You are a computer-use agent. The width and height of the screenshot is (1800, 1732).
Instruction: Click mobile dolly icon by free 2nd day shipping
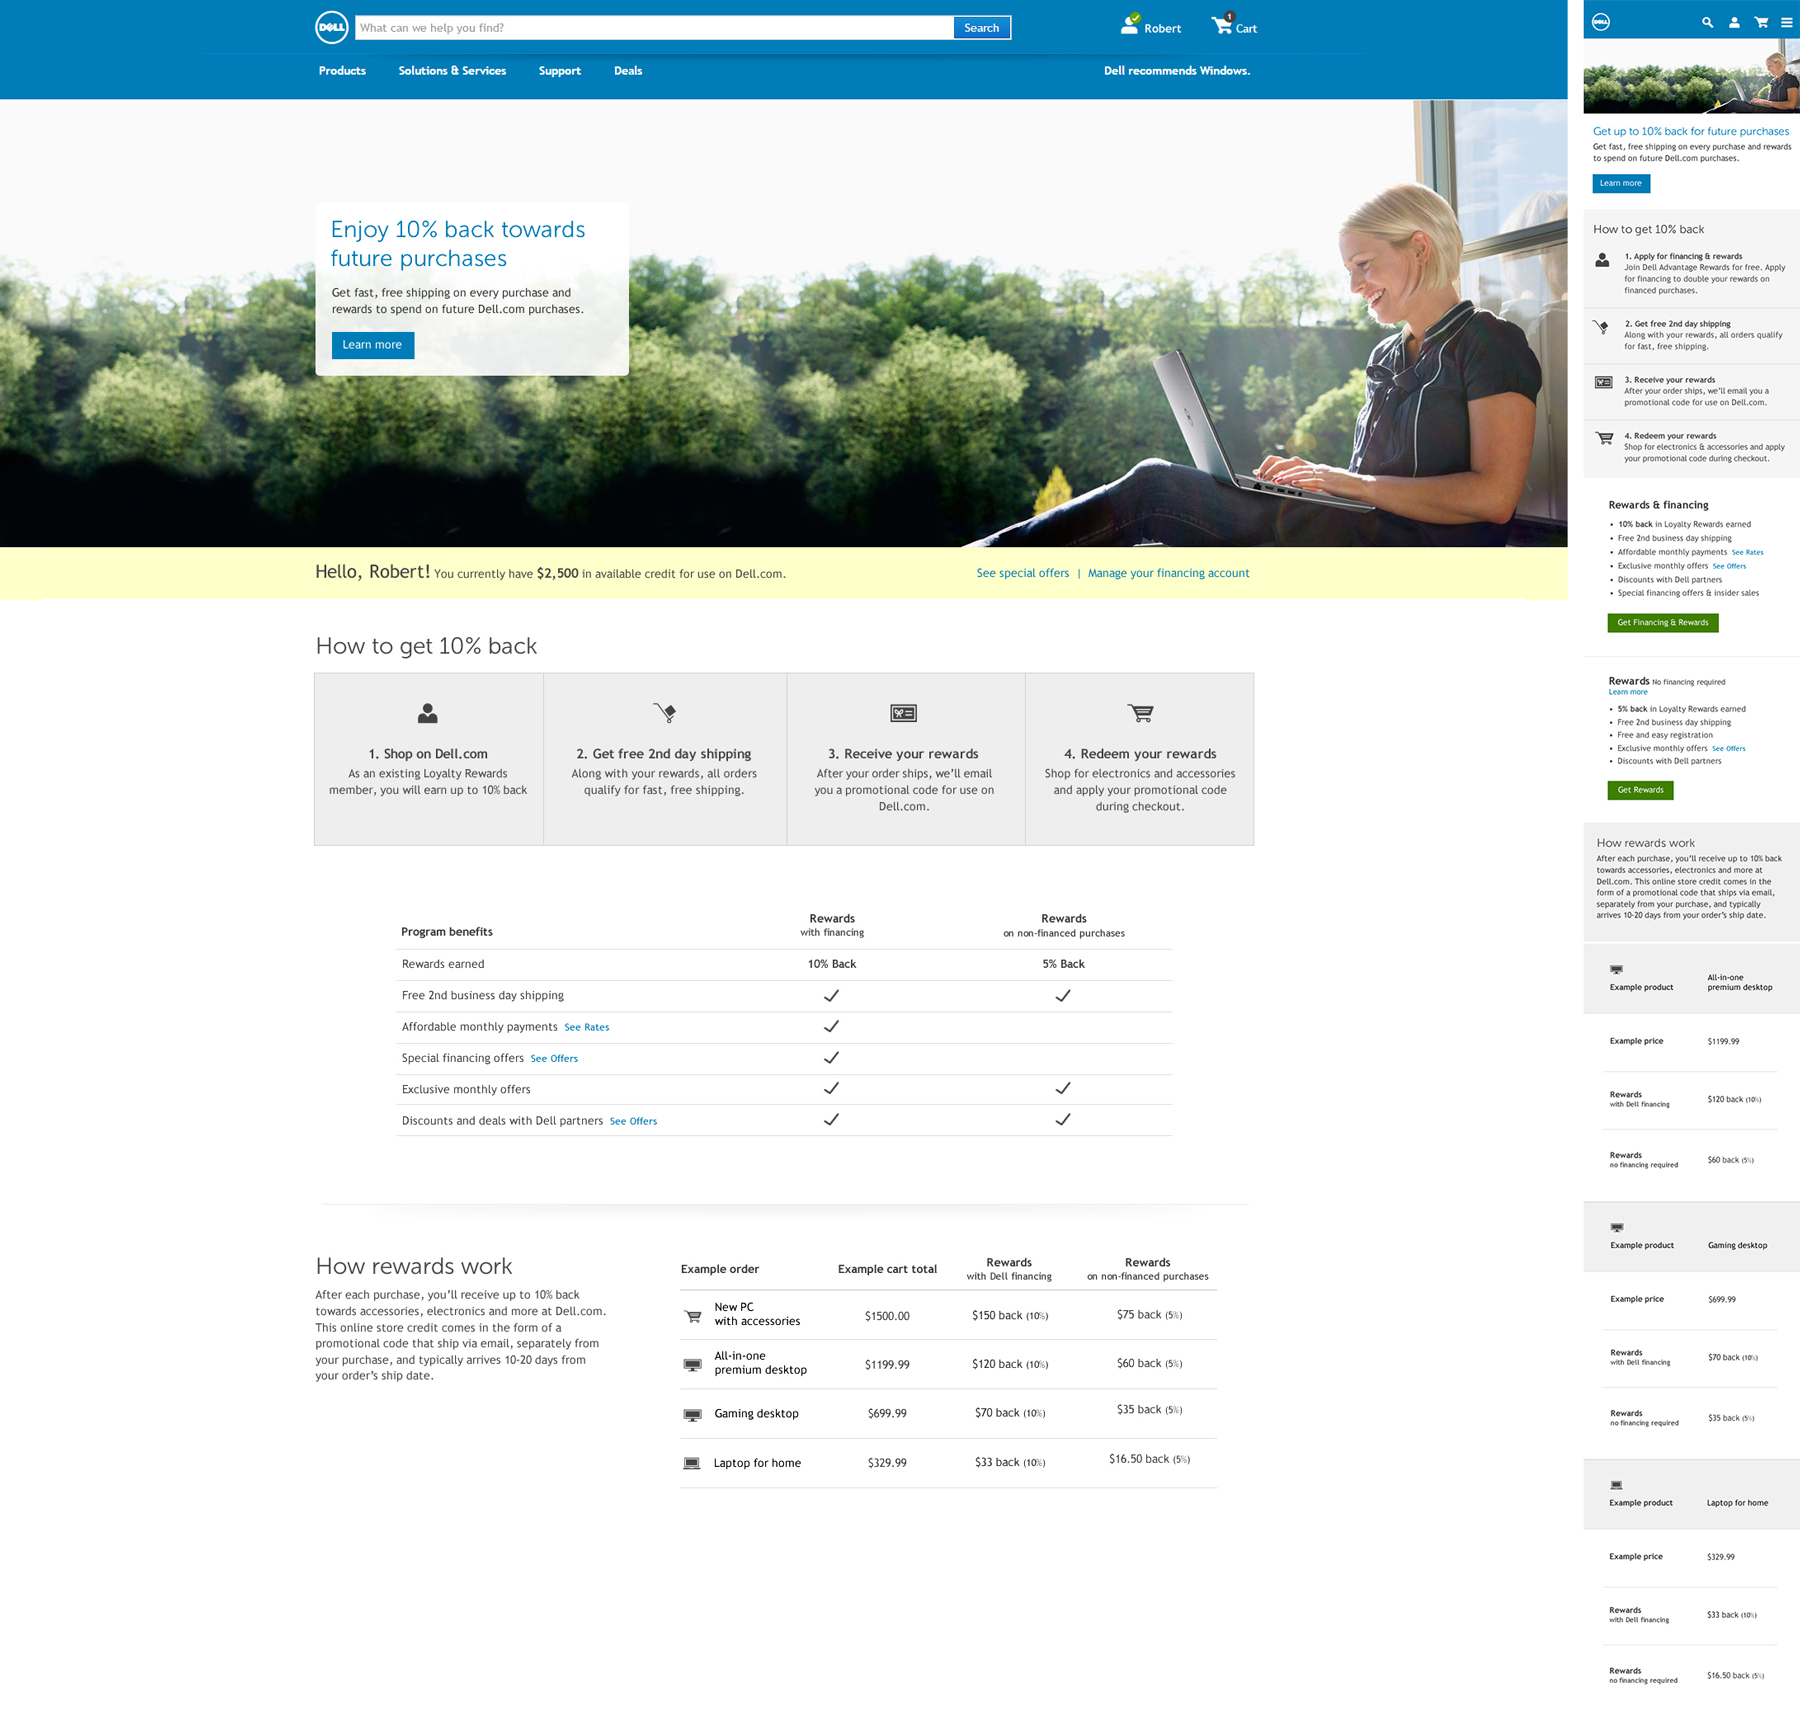click(x=1602, y=327)
